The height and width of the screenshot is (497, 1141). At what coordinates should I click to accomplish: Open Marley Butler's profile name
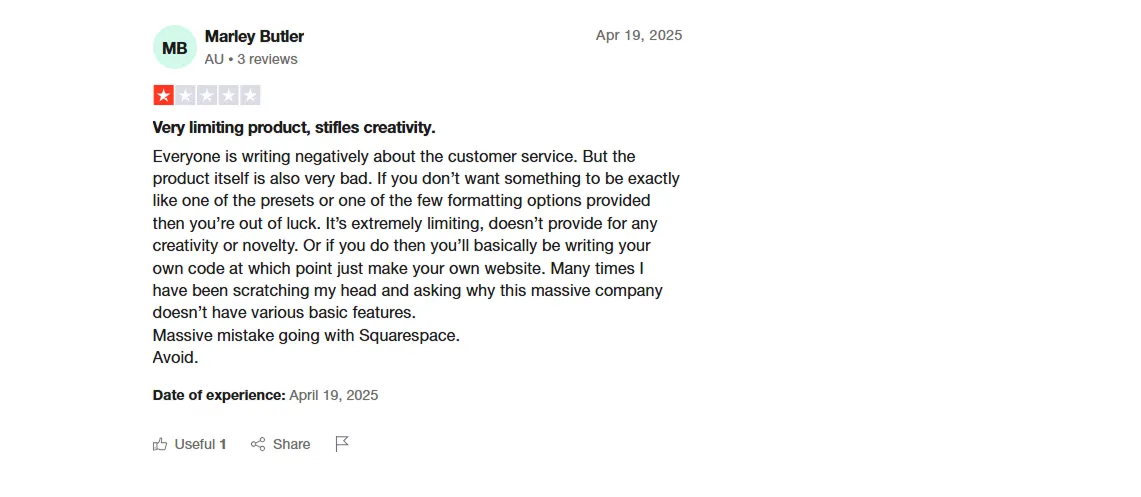pos(255,36)
